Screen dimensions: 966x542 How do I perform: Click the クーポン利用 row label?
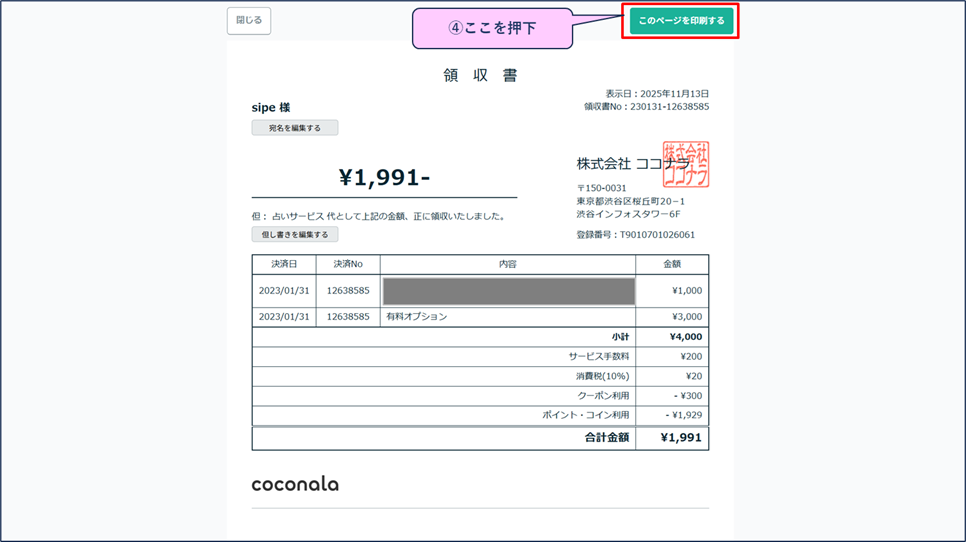click(x=603, y=396)
